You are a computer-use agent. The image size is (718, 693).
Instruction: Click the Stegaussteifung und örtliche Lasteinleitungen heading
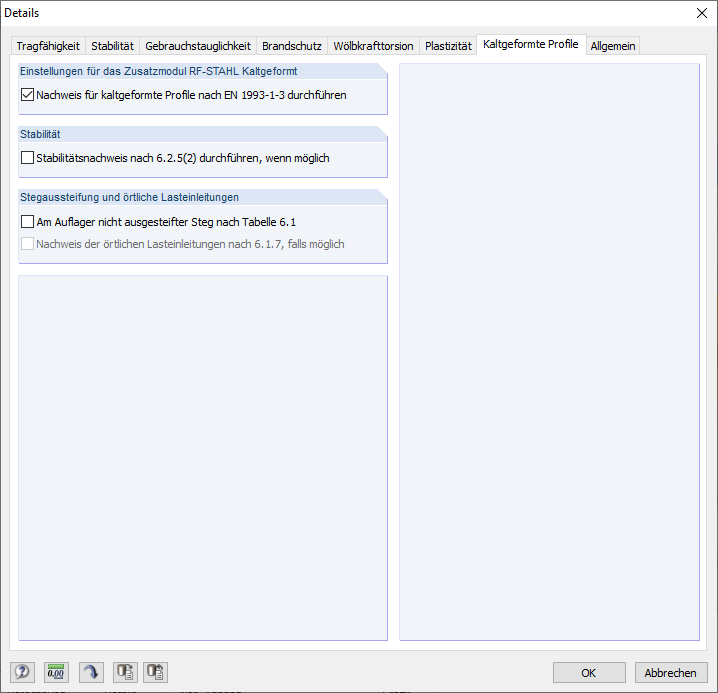130,197
